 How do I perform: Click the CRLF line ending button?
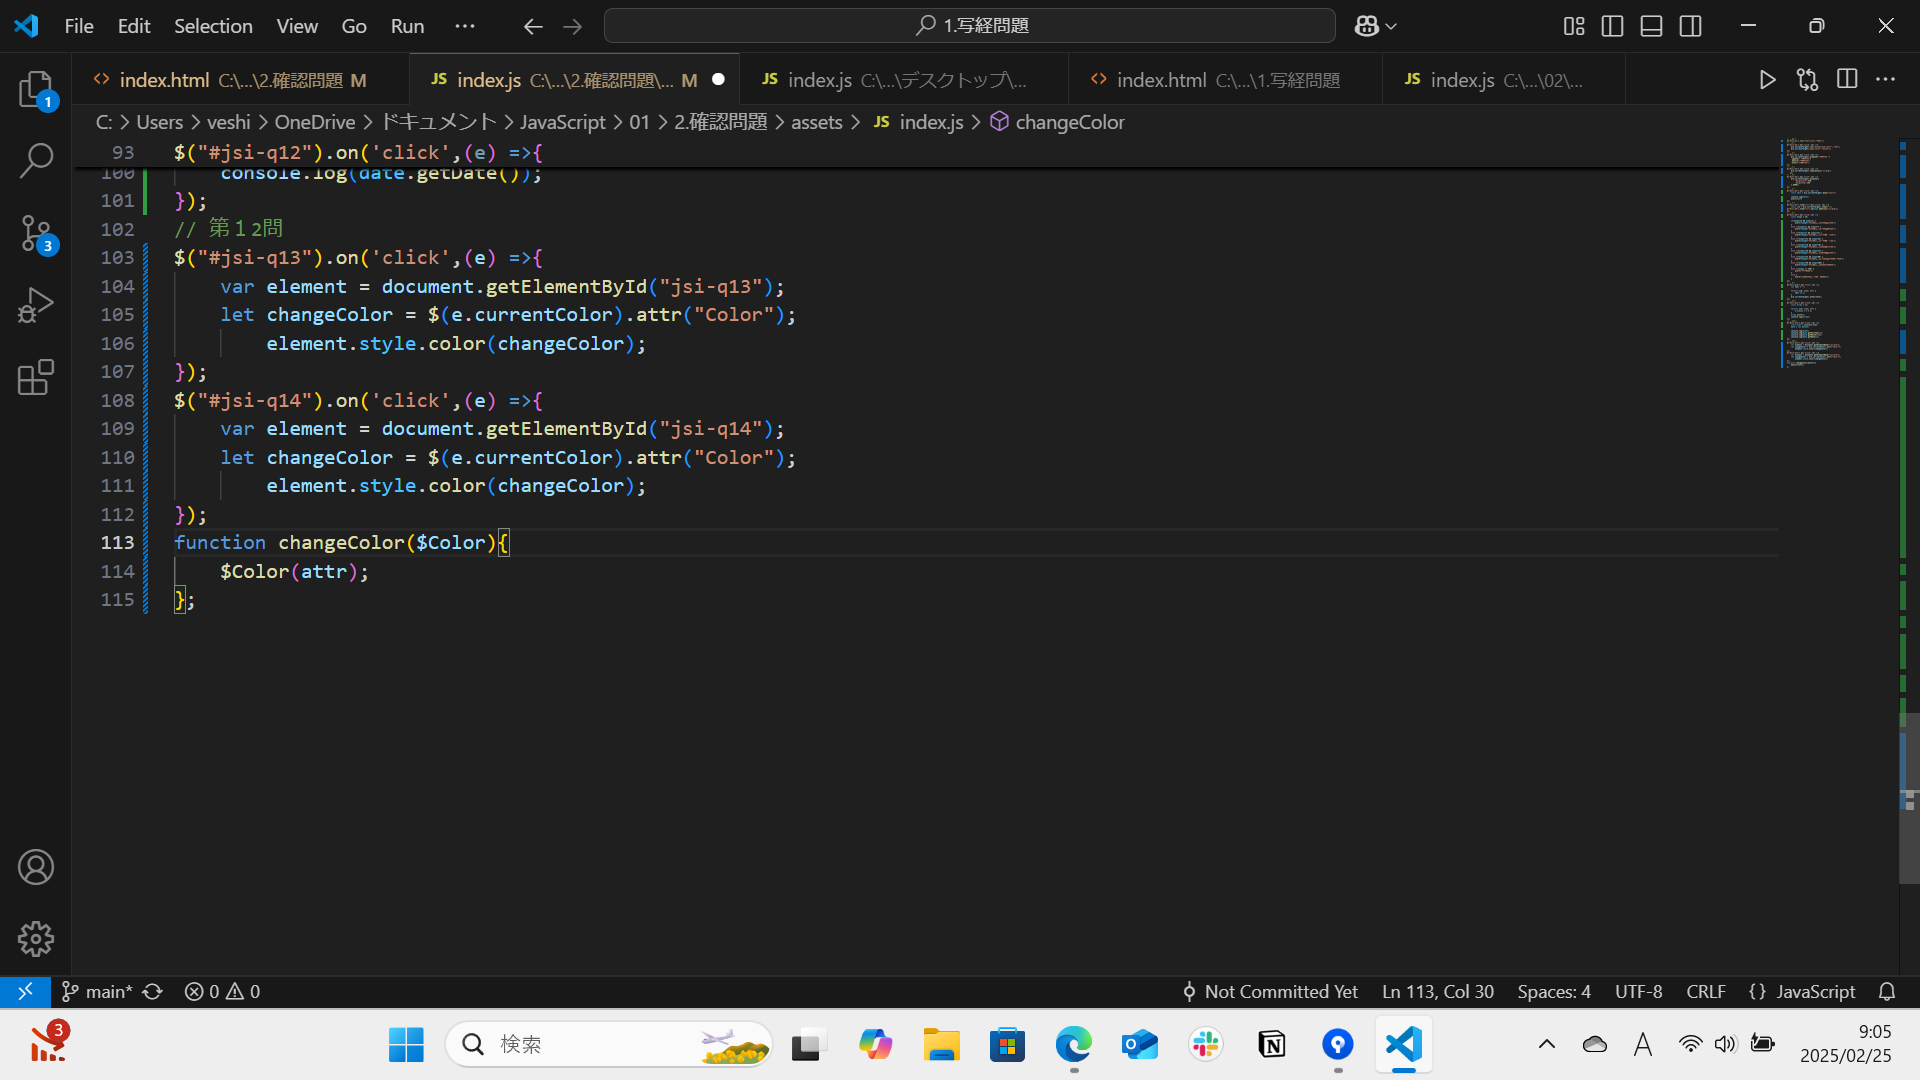[1705, 991]
